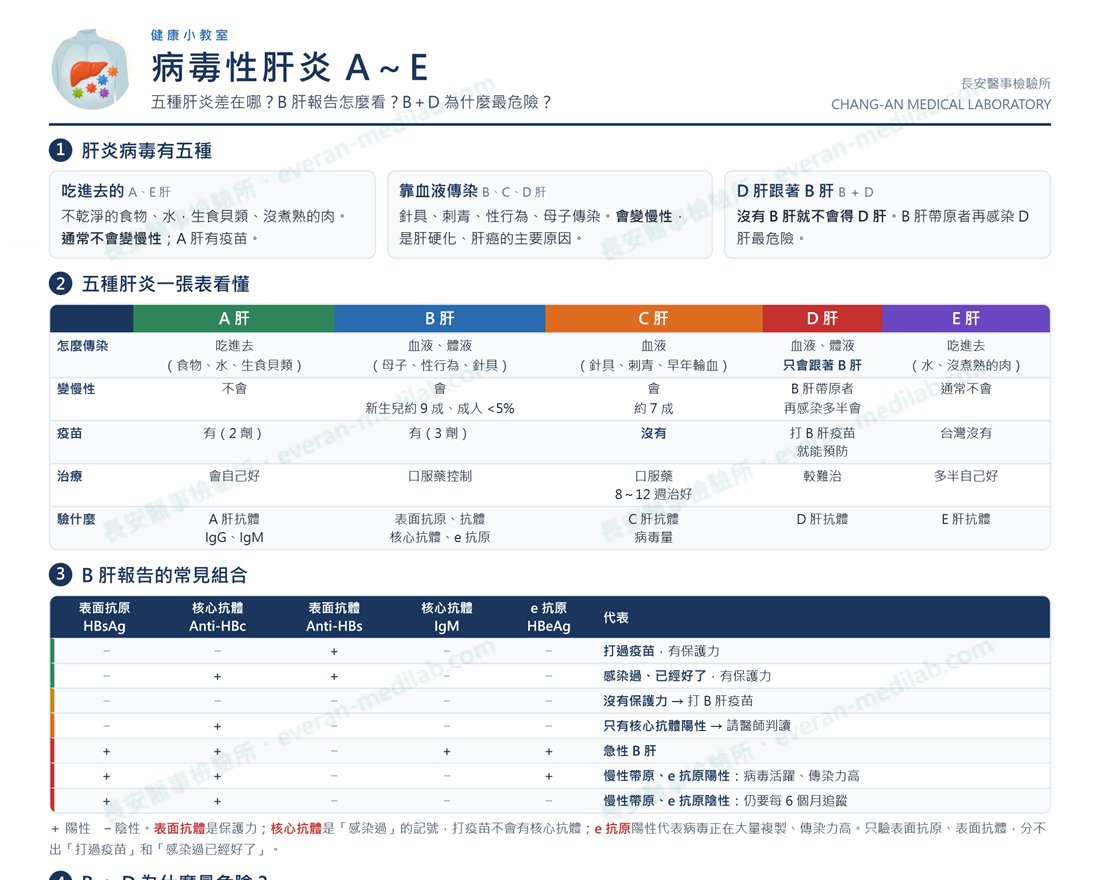Viewport: 1100px width, 880px height.
Task: Select the '慢性帶原、e 抗原陰性' row
Action: [550, 801]
